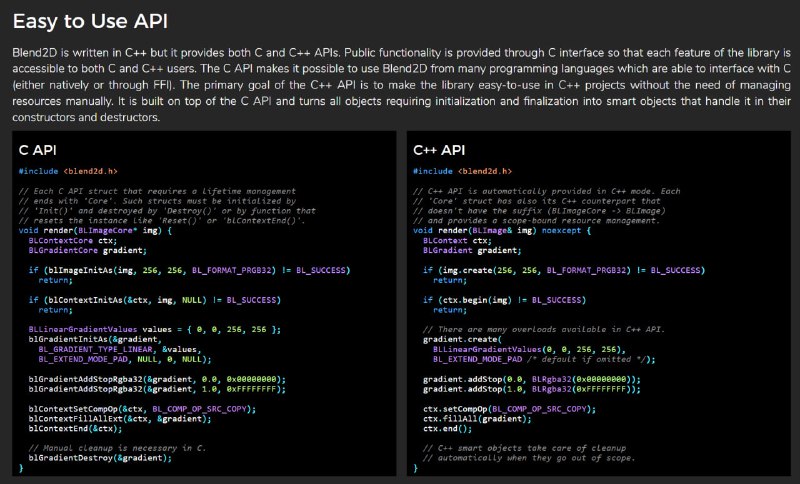Click 'gradient.addStop(1.0, BLRgba32(0xFFFFFFFF));' line
The height and width of the screenshot is (484, 800).
[x=532, y=389]
